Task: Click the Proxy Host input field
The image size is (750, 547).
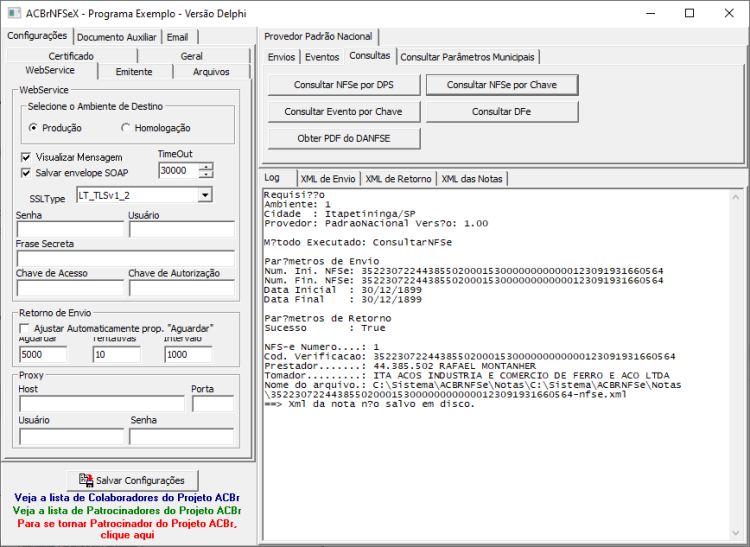Action: [x=102, y=404]
